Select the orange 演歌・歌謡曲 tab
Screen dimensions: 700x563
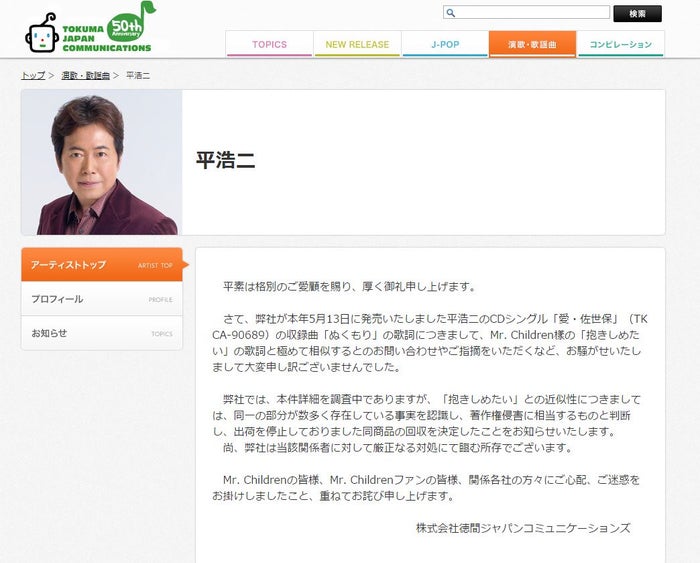532,44
